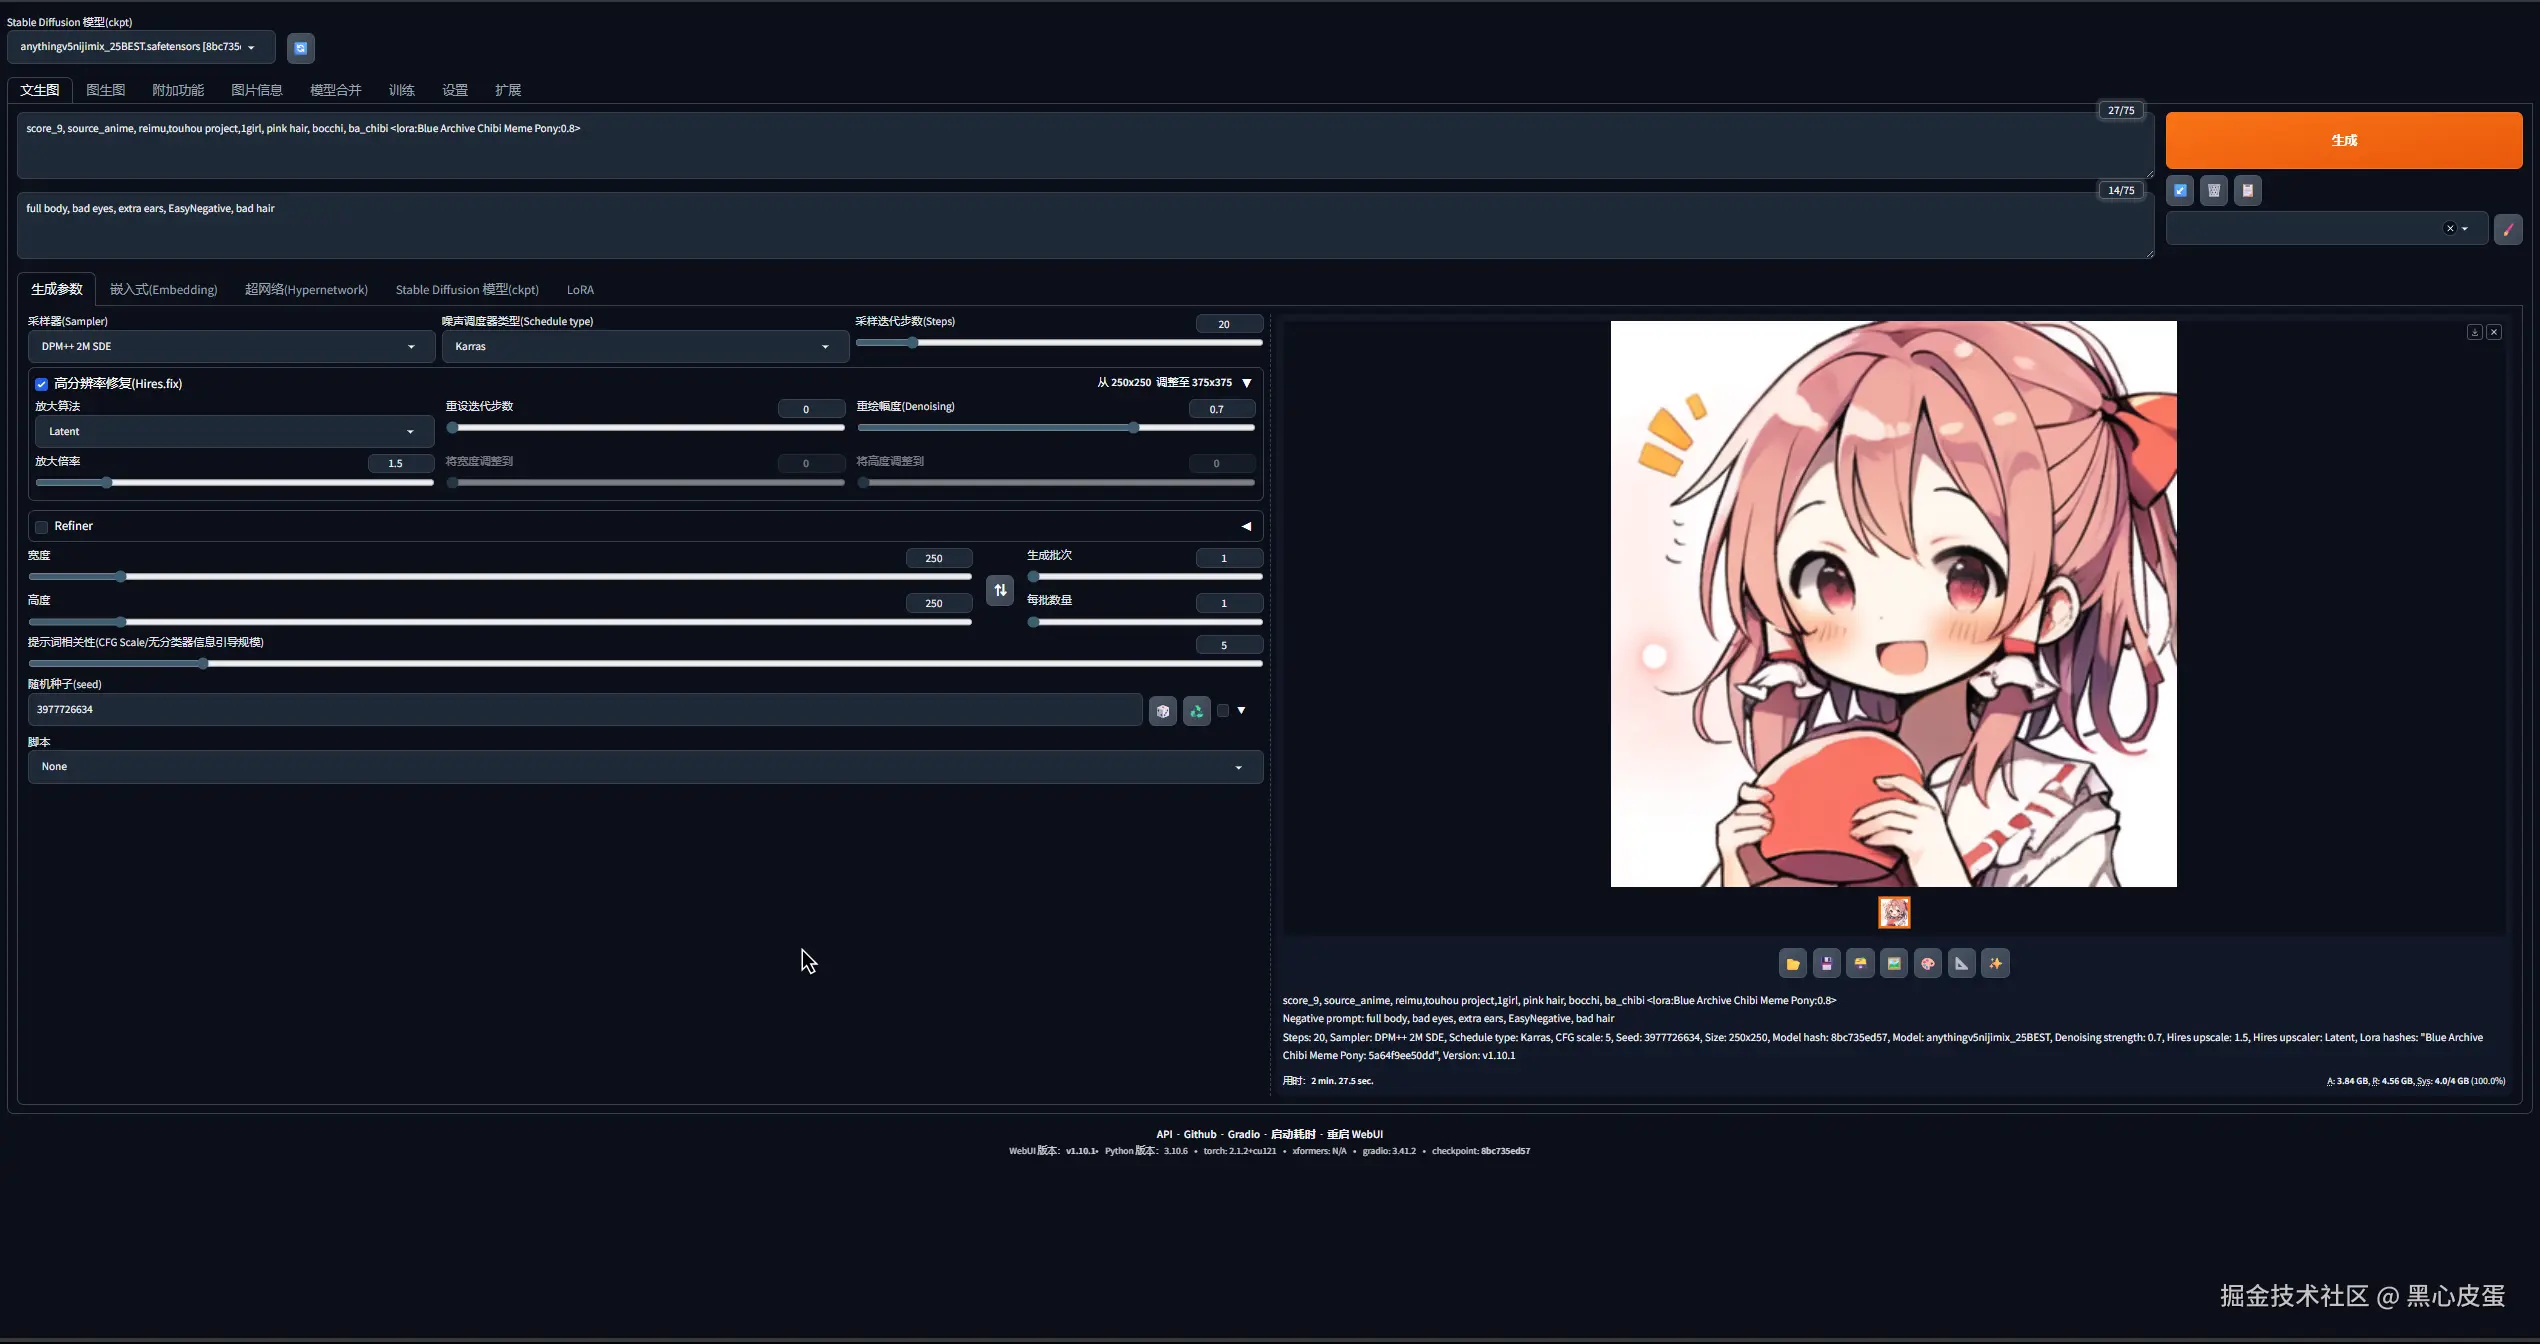Image resolution: width=2540 pixels, height=1344 pixels.
Task: Open the Gradio link in the footer
Action: (1243, 1134)
